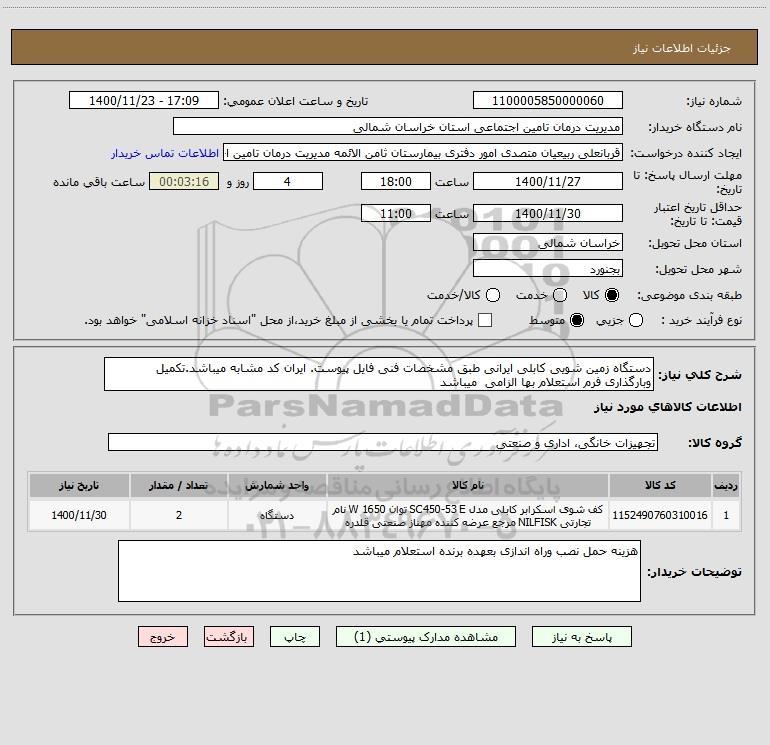Click the product name cell with SC450-53 E
This screenshot has height=745, width=770.
pos(468,515)
